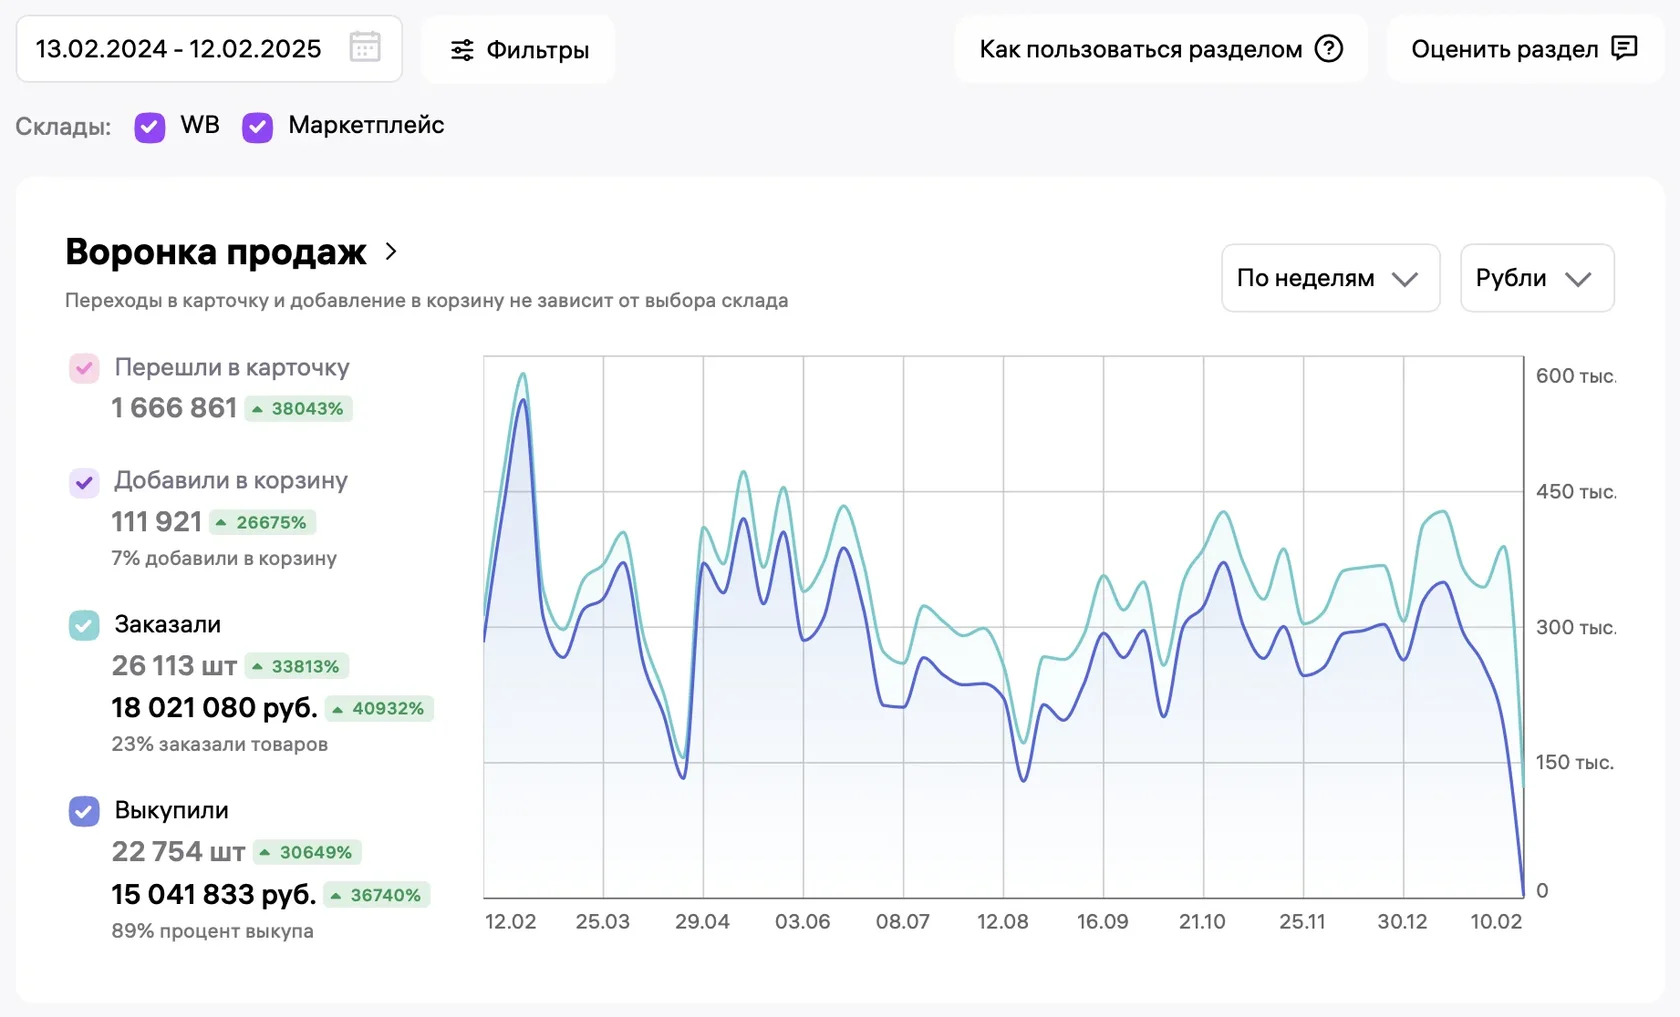Click the Добавили в корзину label text
This screenshot has height=1017, width=1680.
[x=231, y=481]
